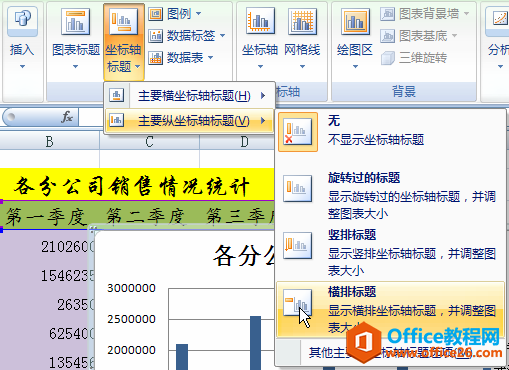Click the Data Table (数据表) icon

pos(155,57)
